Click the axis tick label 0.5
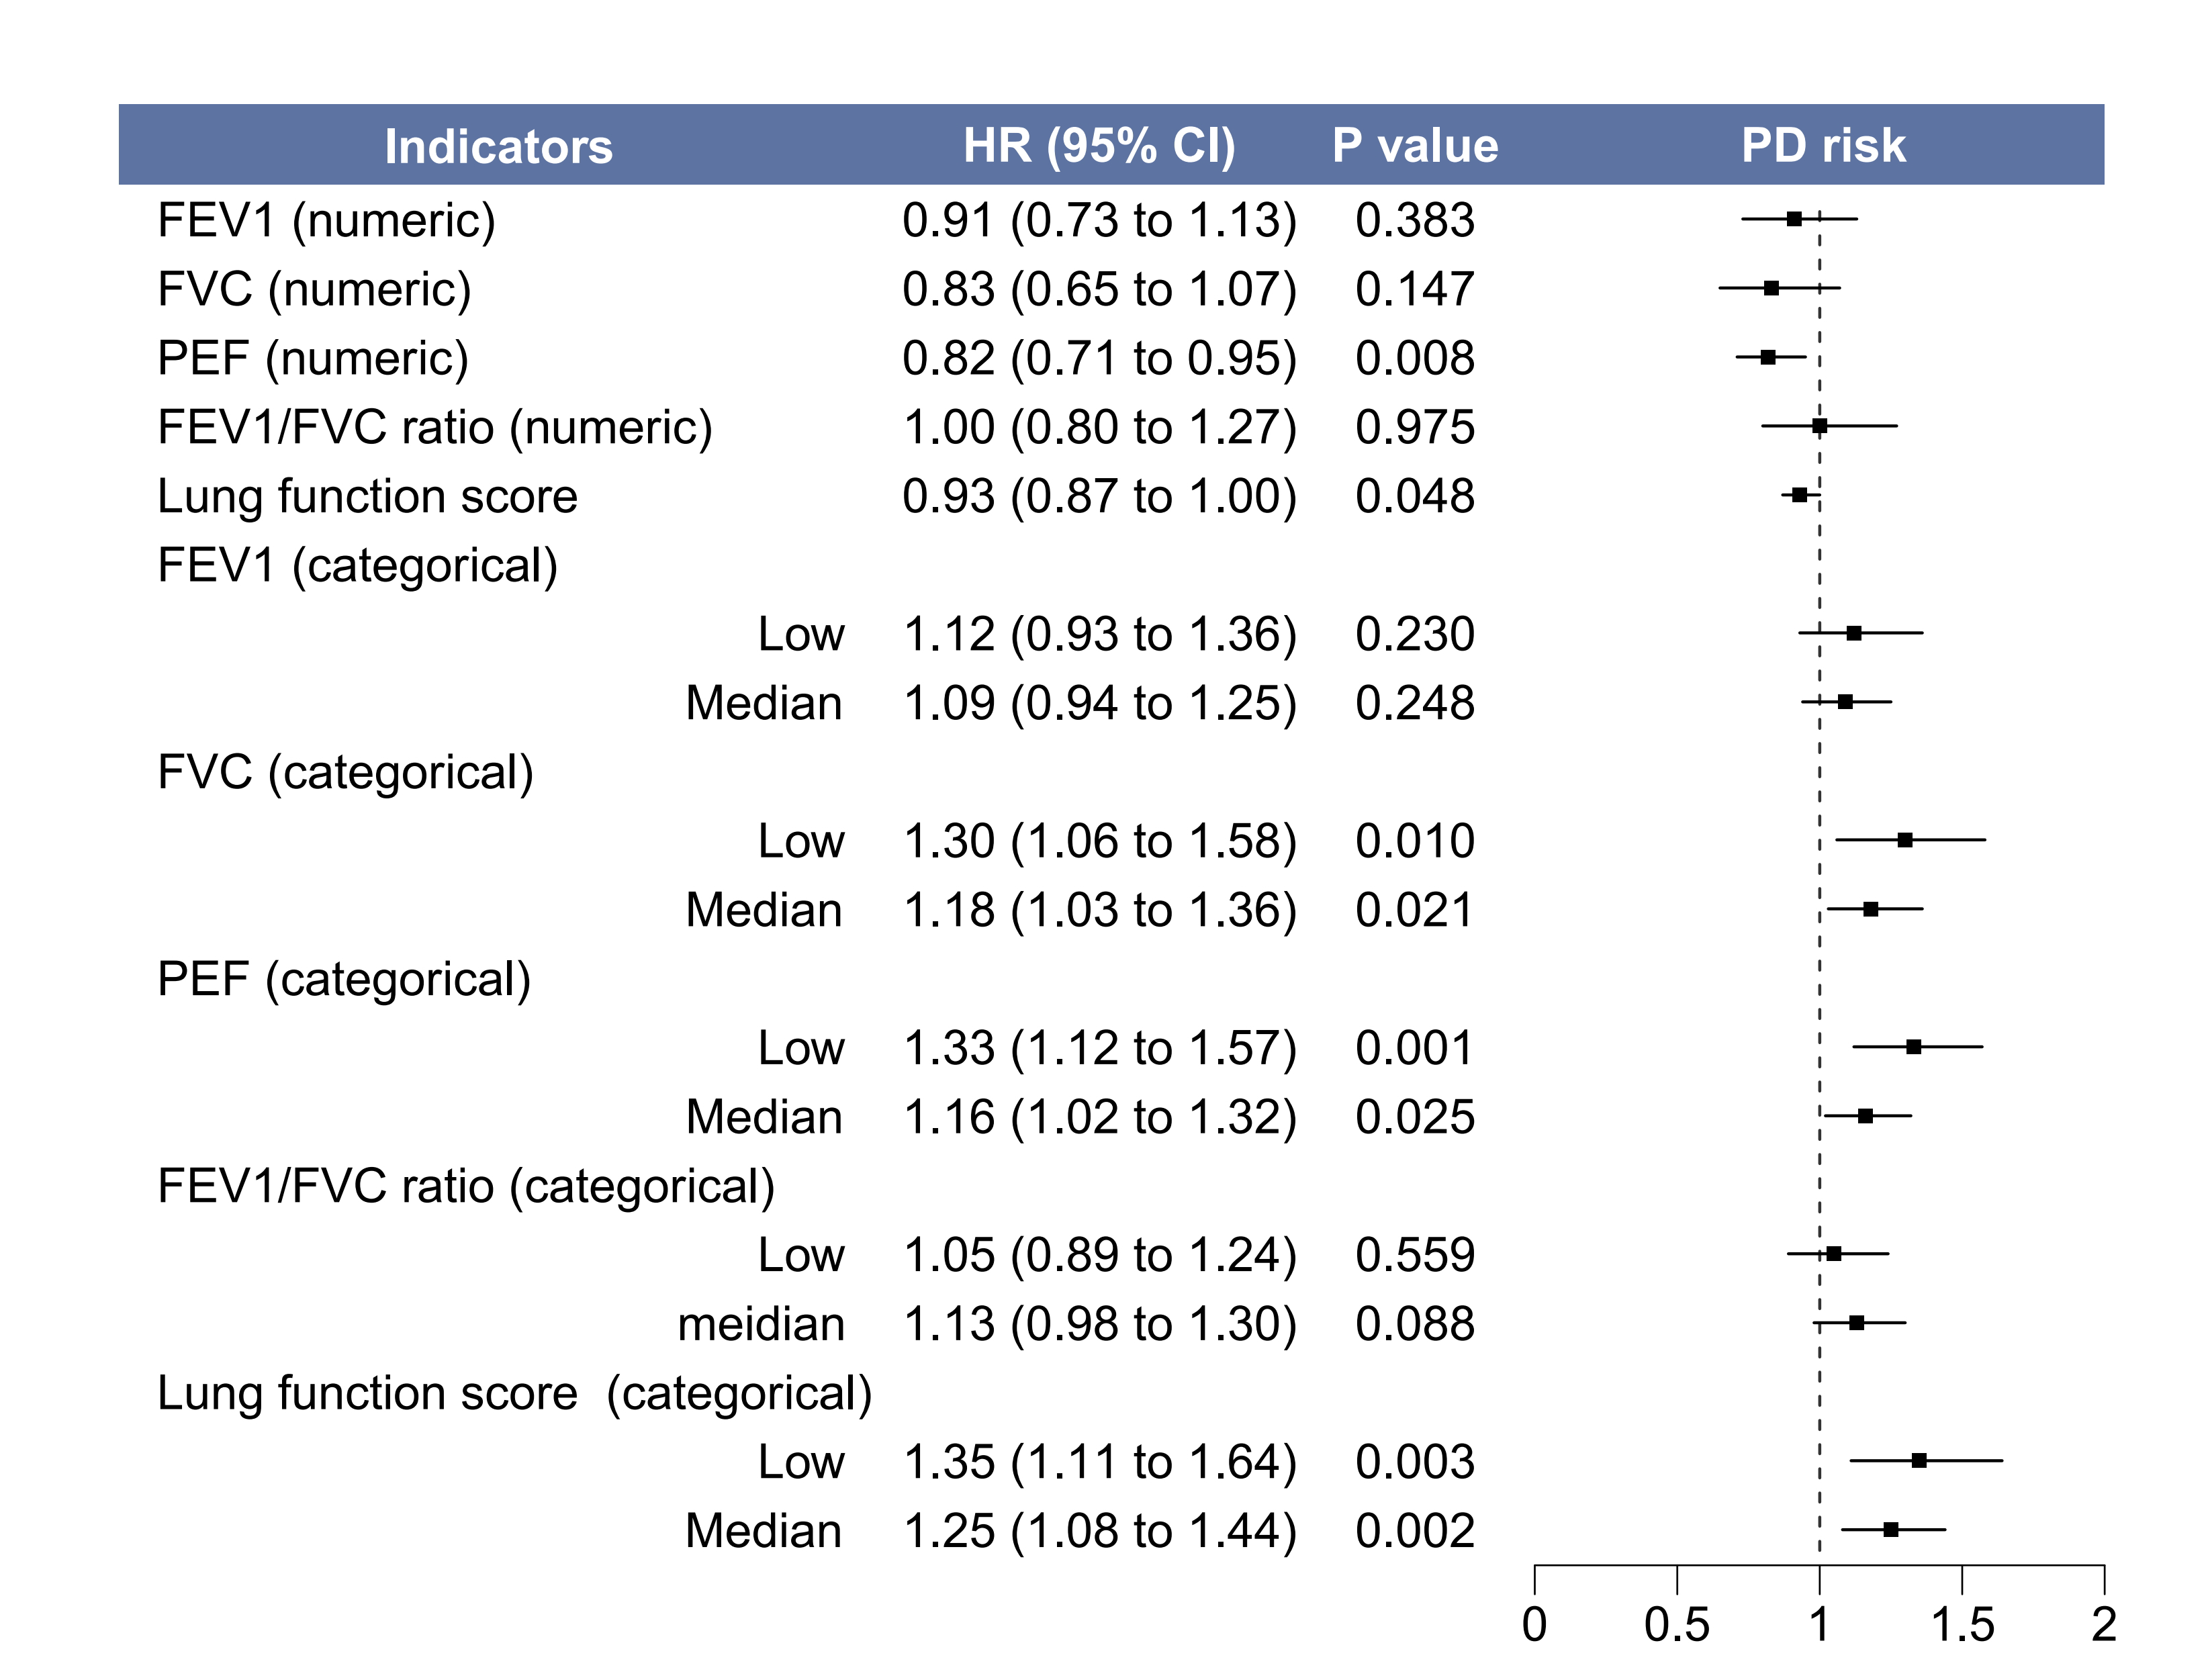This screenshot has width=2208, height=1680. click(1677, 1625)
